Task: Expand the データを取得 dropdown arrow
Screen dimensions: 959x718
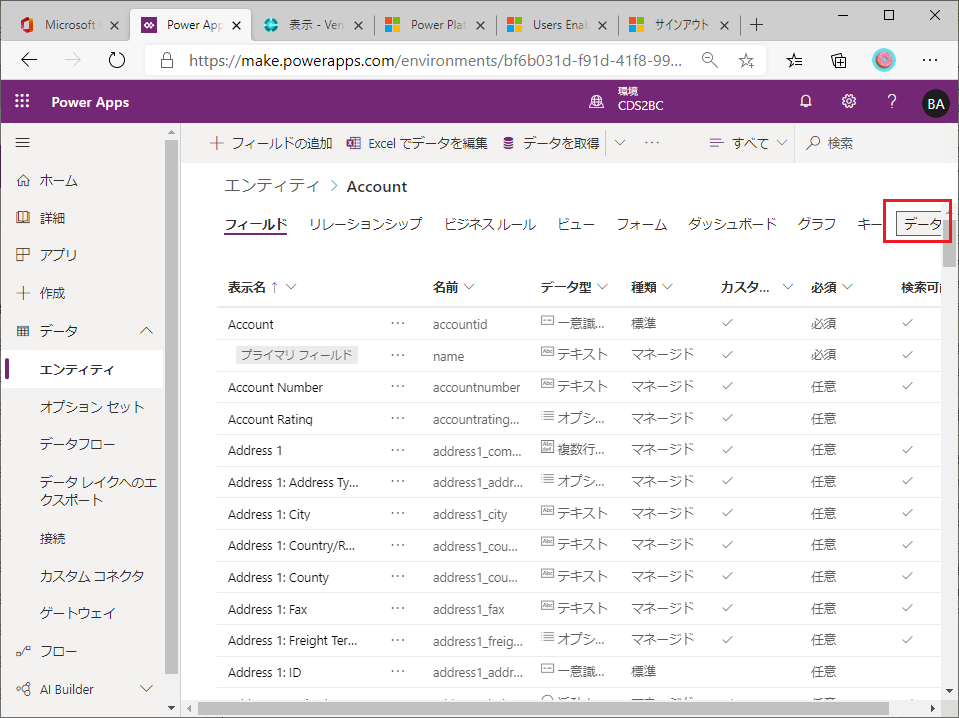Action: pos(620,143)
